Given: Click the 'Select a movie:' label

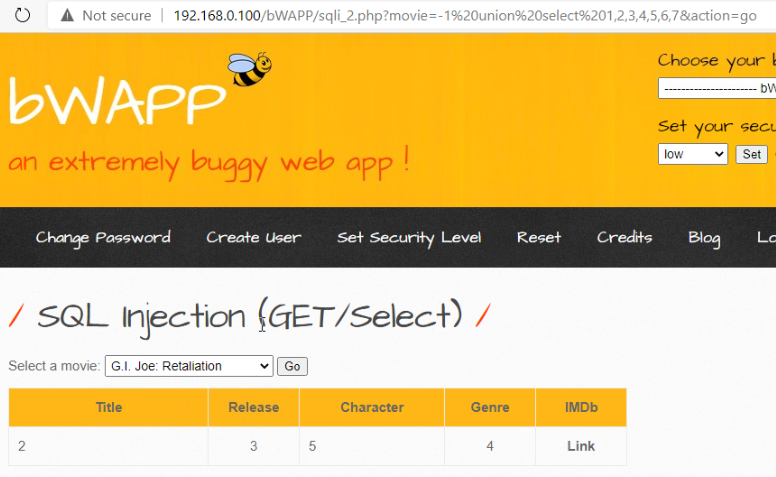Looking at the screenshot, I should (x=54, y=366).
